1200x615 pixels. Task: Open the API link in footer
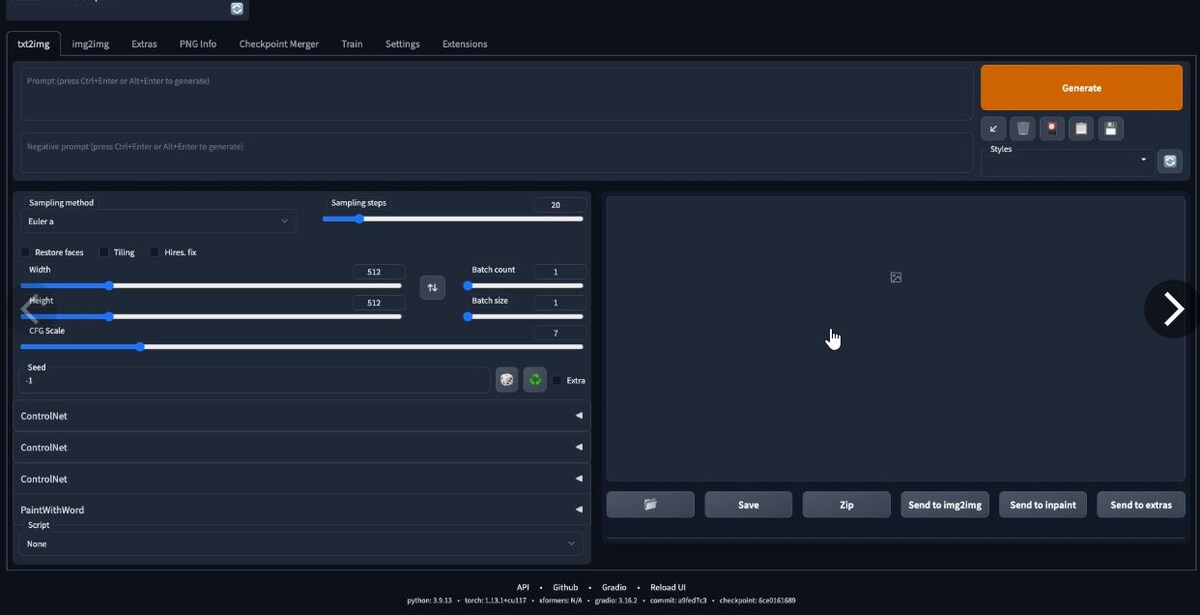point(523,587)
